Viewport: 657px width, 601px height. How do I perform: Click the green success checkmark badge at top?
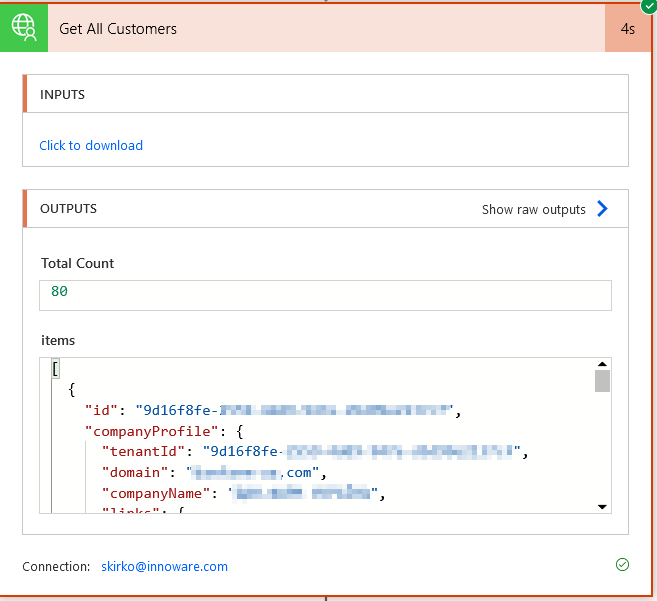point(649,6)
